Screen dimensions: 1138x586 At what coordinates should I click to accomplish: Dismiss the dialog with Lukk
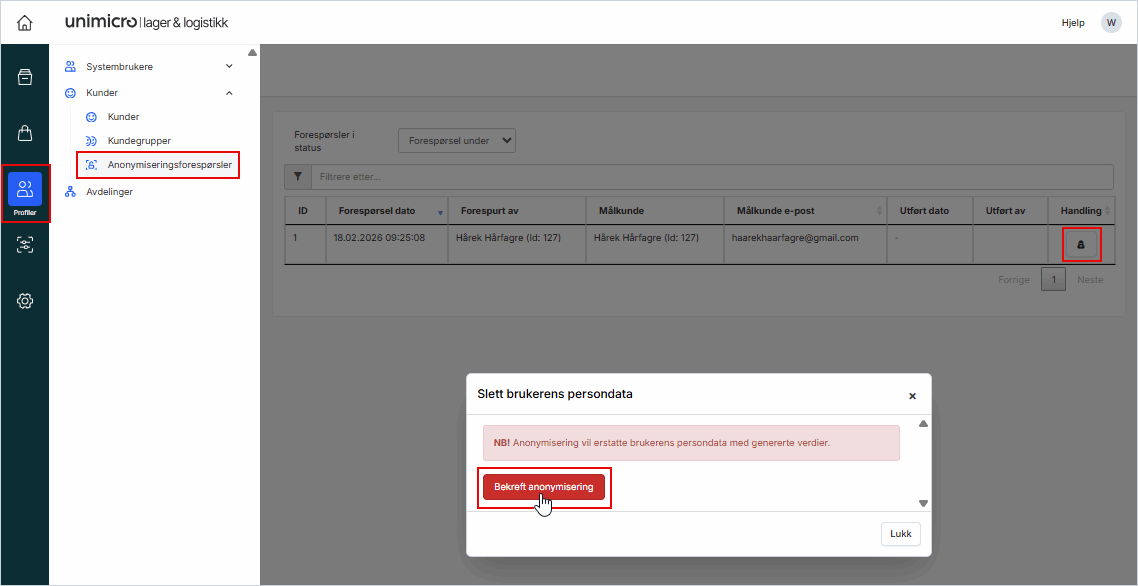(900, 533)
